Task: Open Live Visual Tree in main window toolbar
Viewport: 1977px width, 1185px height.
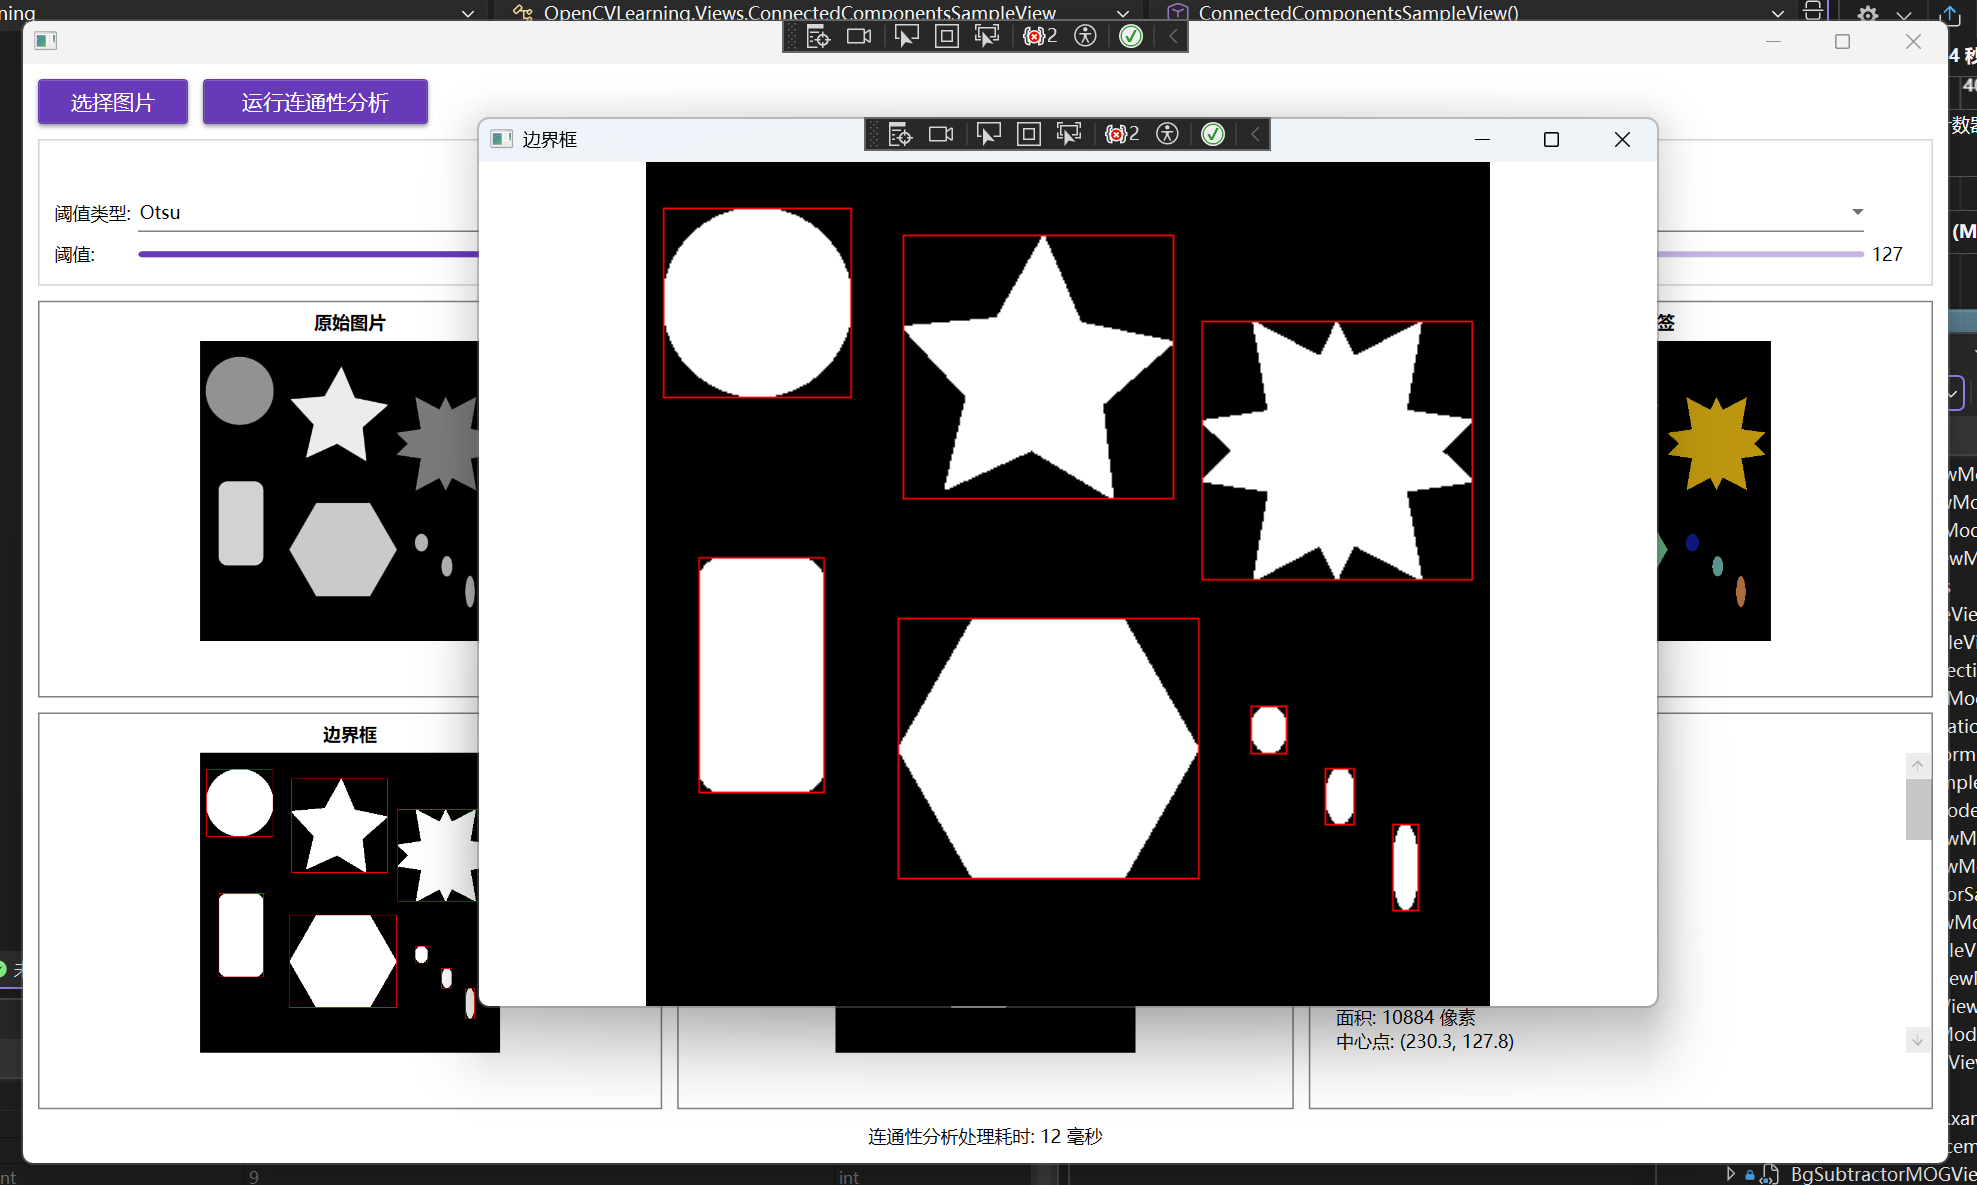Action: click(x=818, y=37)
